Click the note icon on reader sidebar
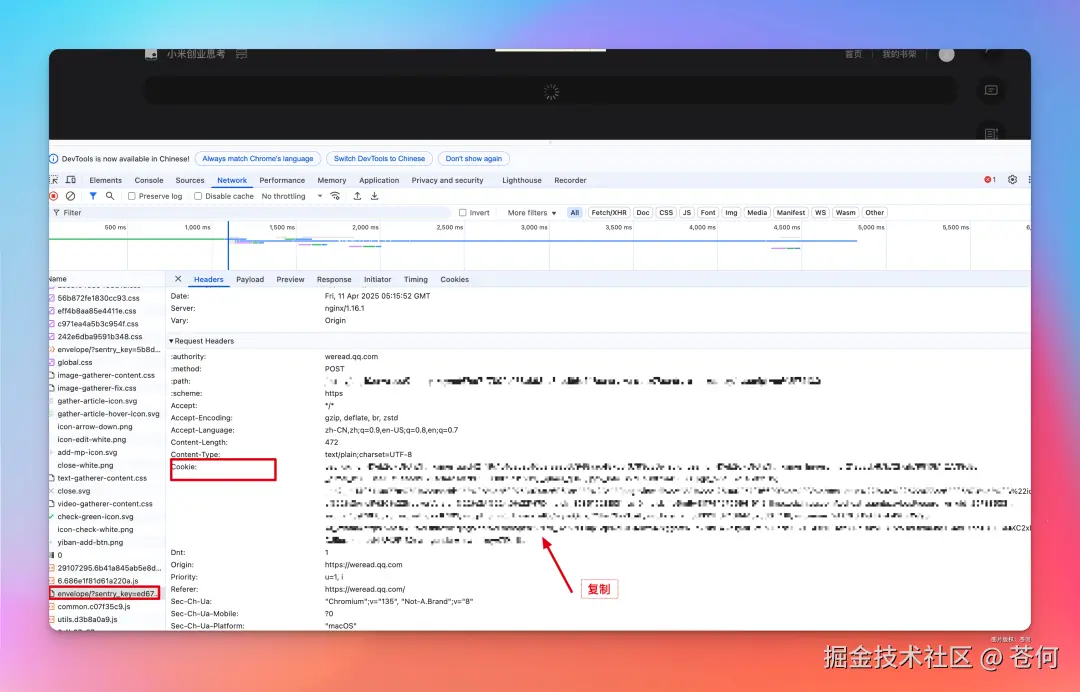The width and height of the screenshot is (1080, 692). [x=991, y=90]
